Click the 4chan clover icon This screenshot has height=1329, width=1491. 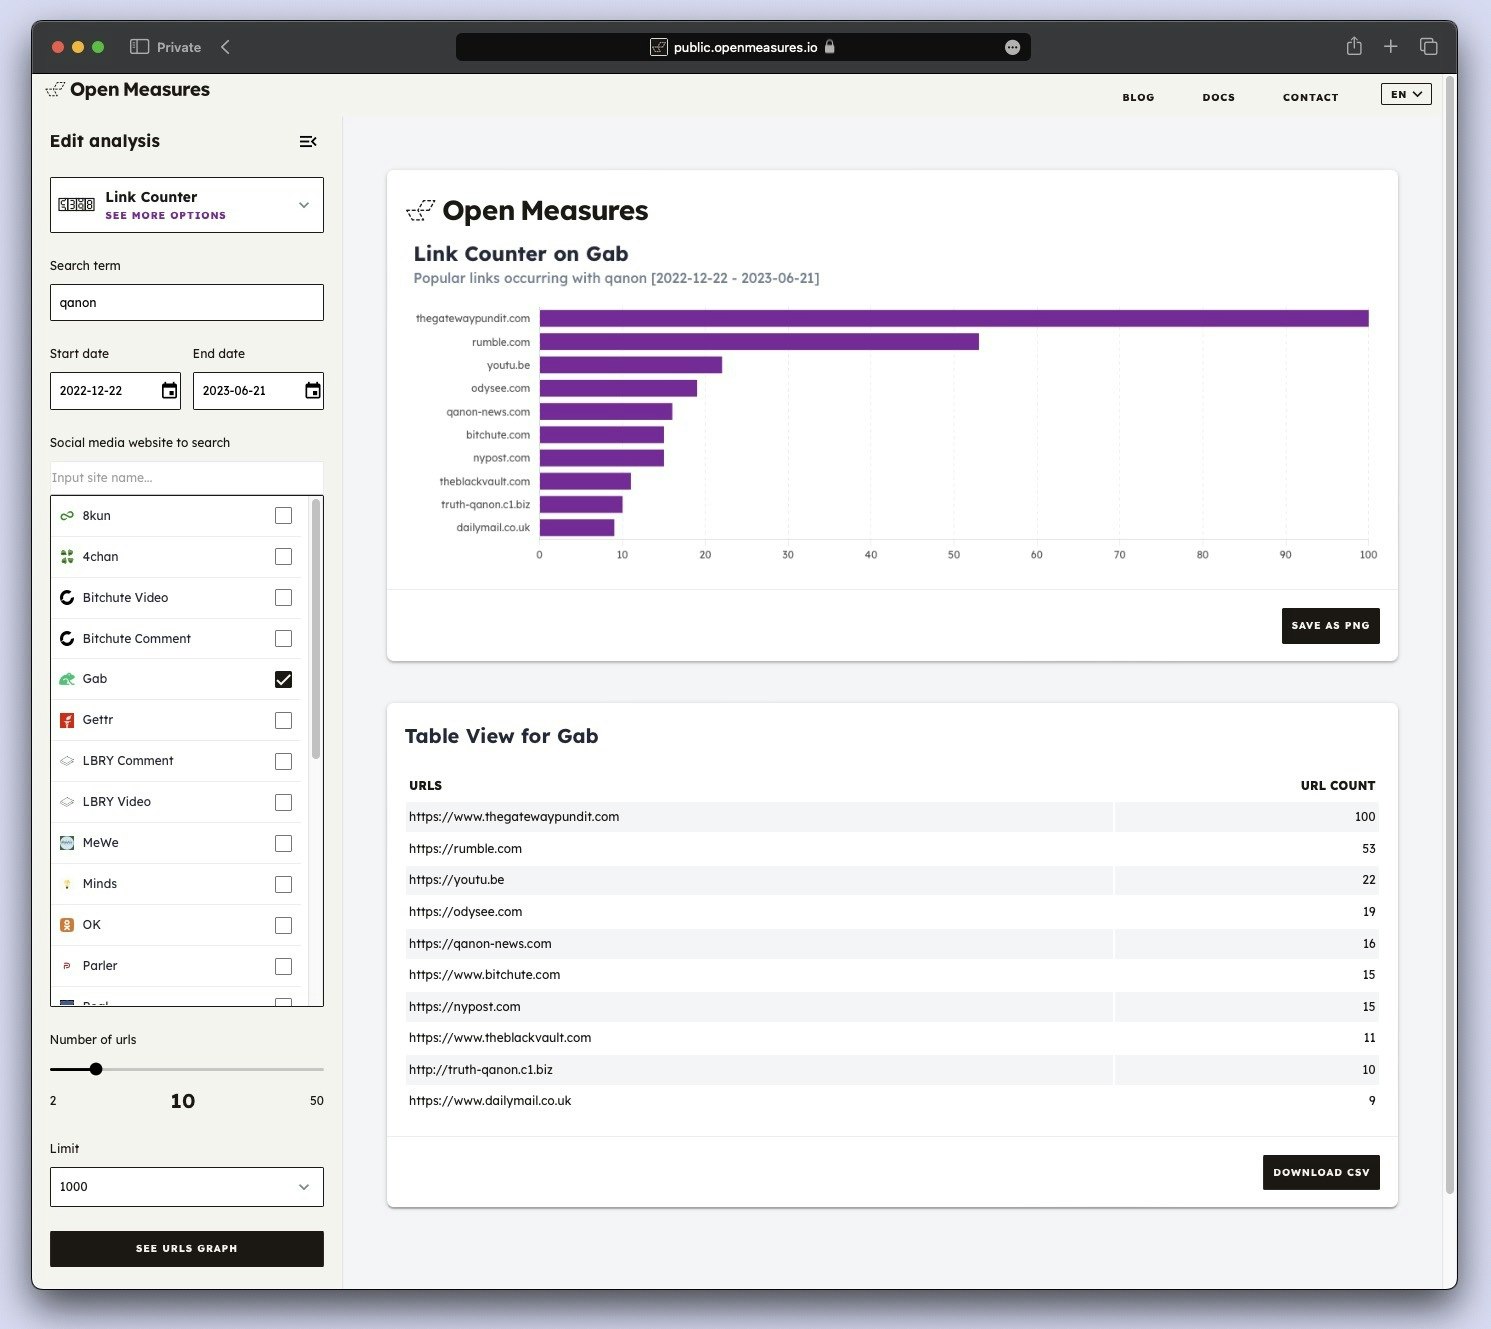67,557
